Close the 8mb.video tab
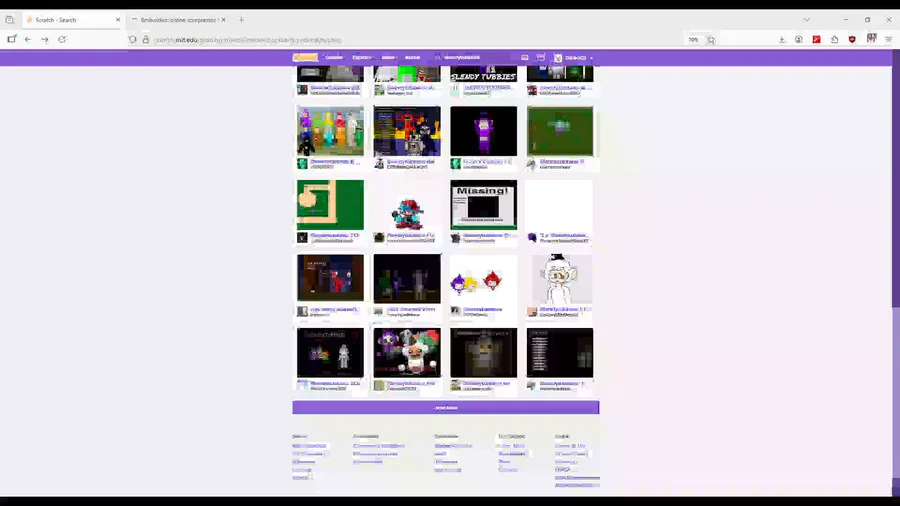Viewport: 900px width, 506px height. pyautogui.click(x=223, y=20)
